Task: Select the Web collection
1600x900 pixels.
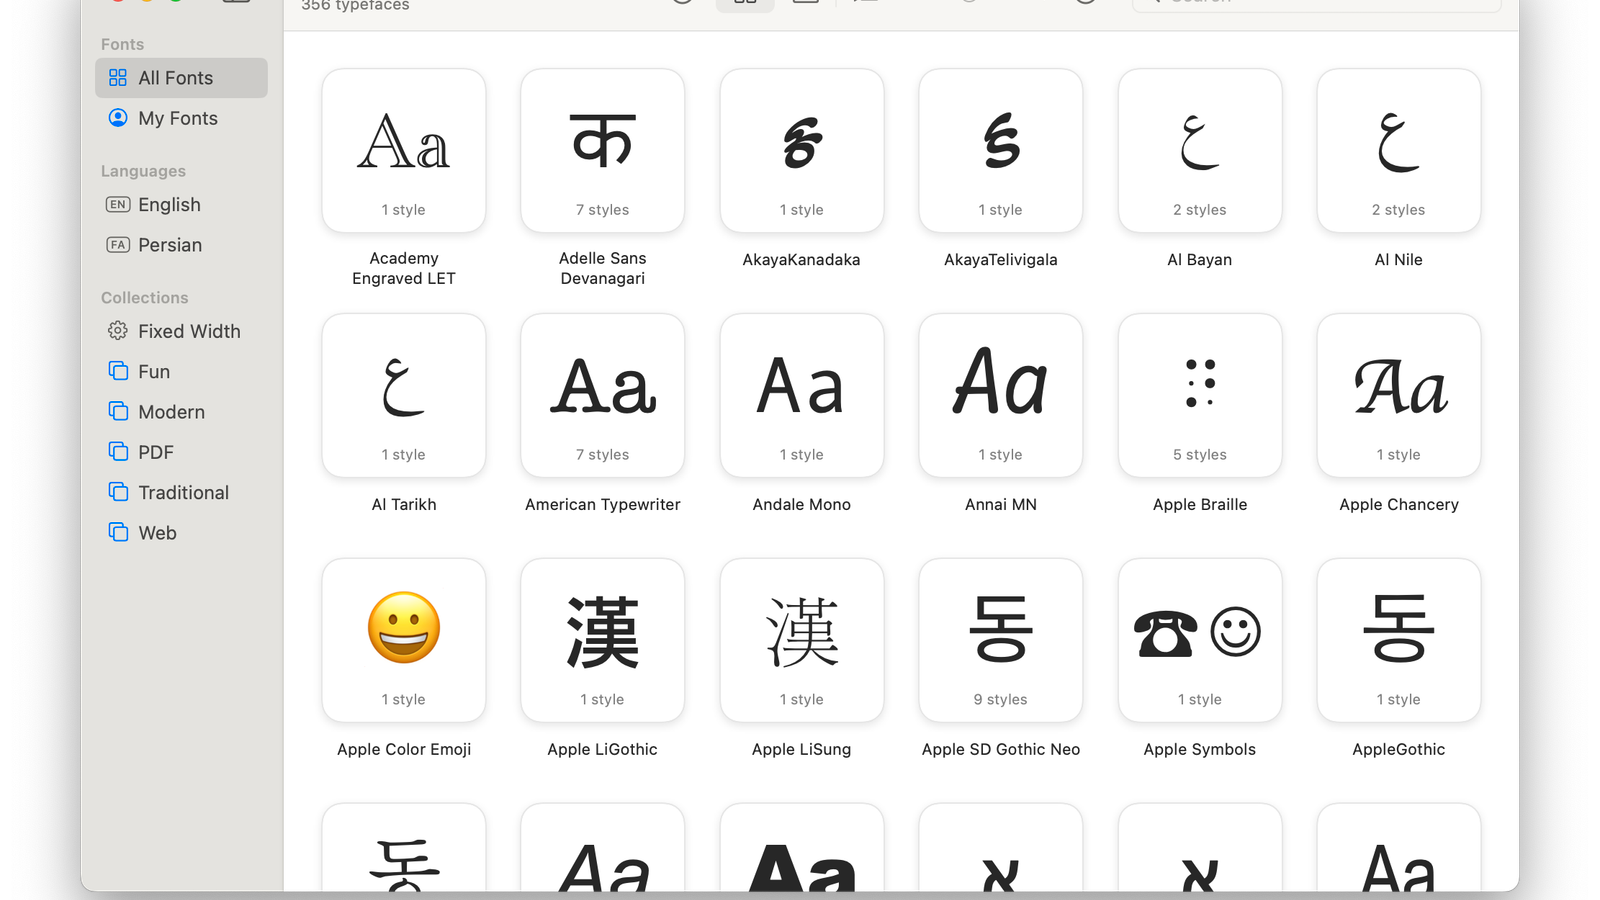Action: click(156, 532)
